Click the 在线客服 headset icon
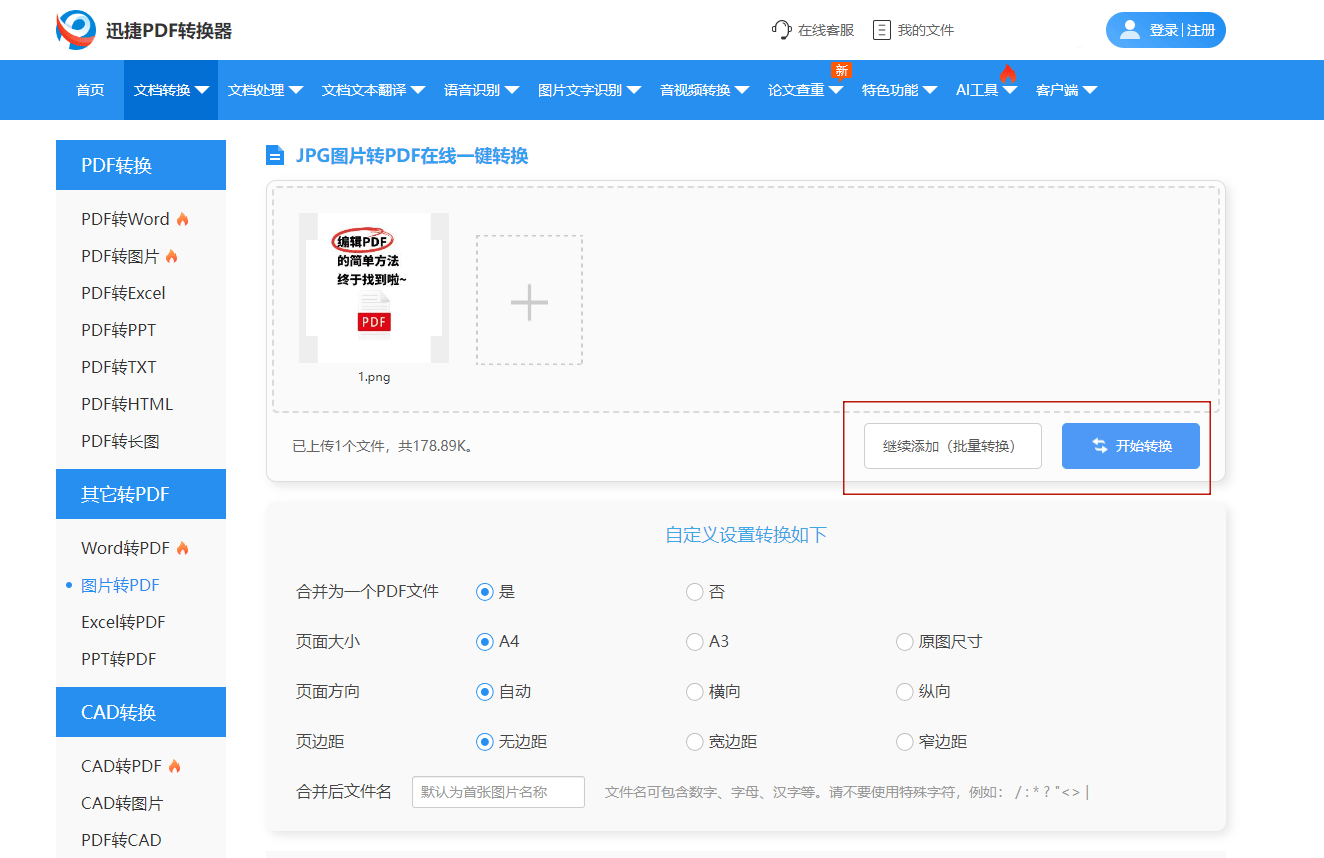This screenshot has width=1324, height=858. coord(781,30)
